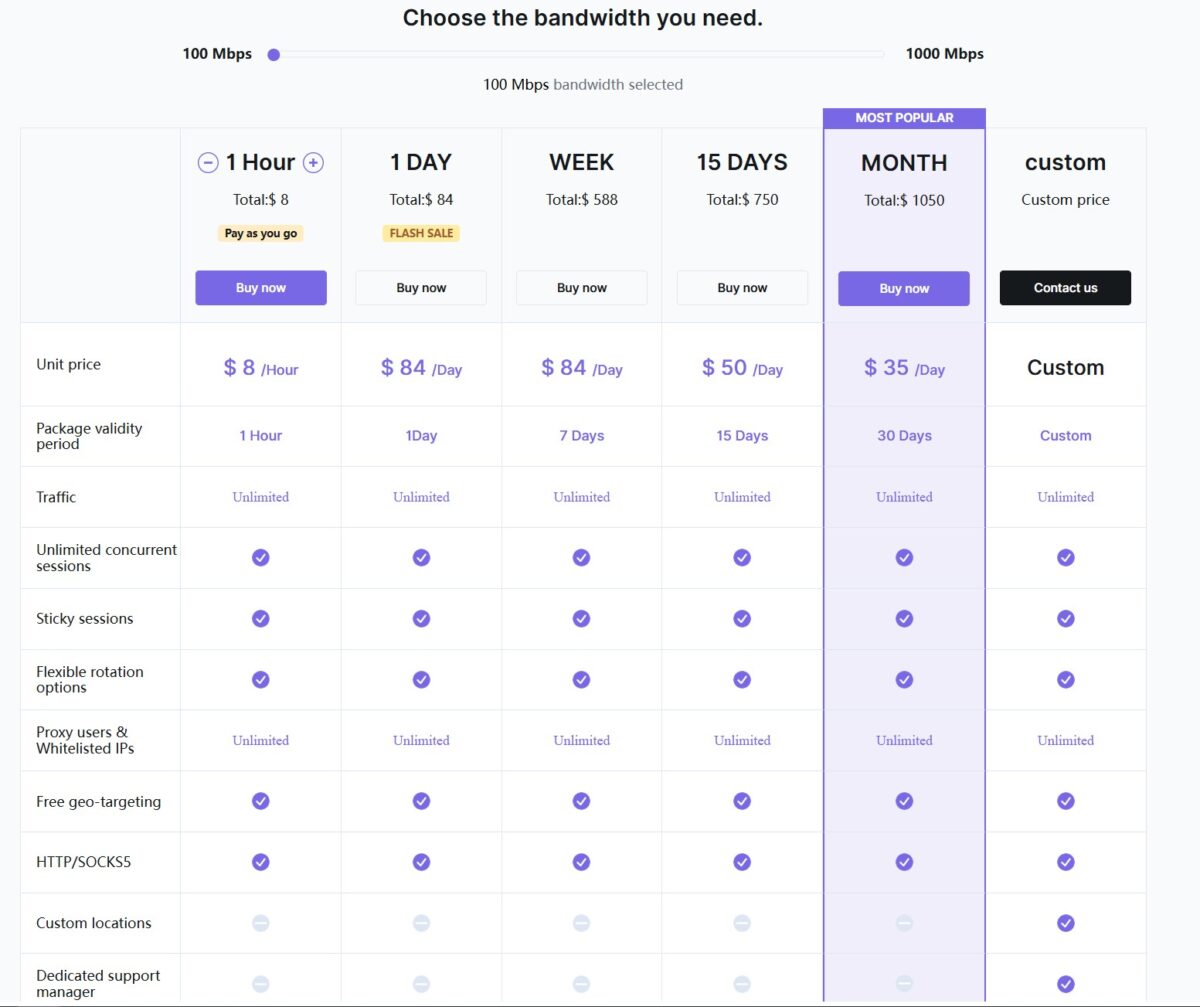Click the Total:$ 588 text
The width and height of the screenshot is (1200, 1007).
pyautogui.click(x=582, y=200)
